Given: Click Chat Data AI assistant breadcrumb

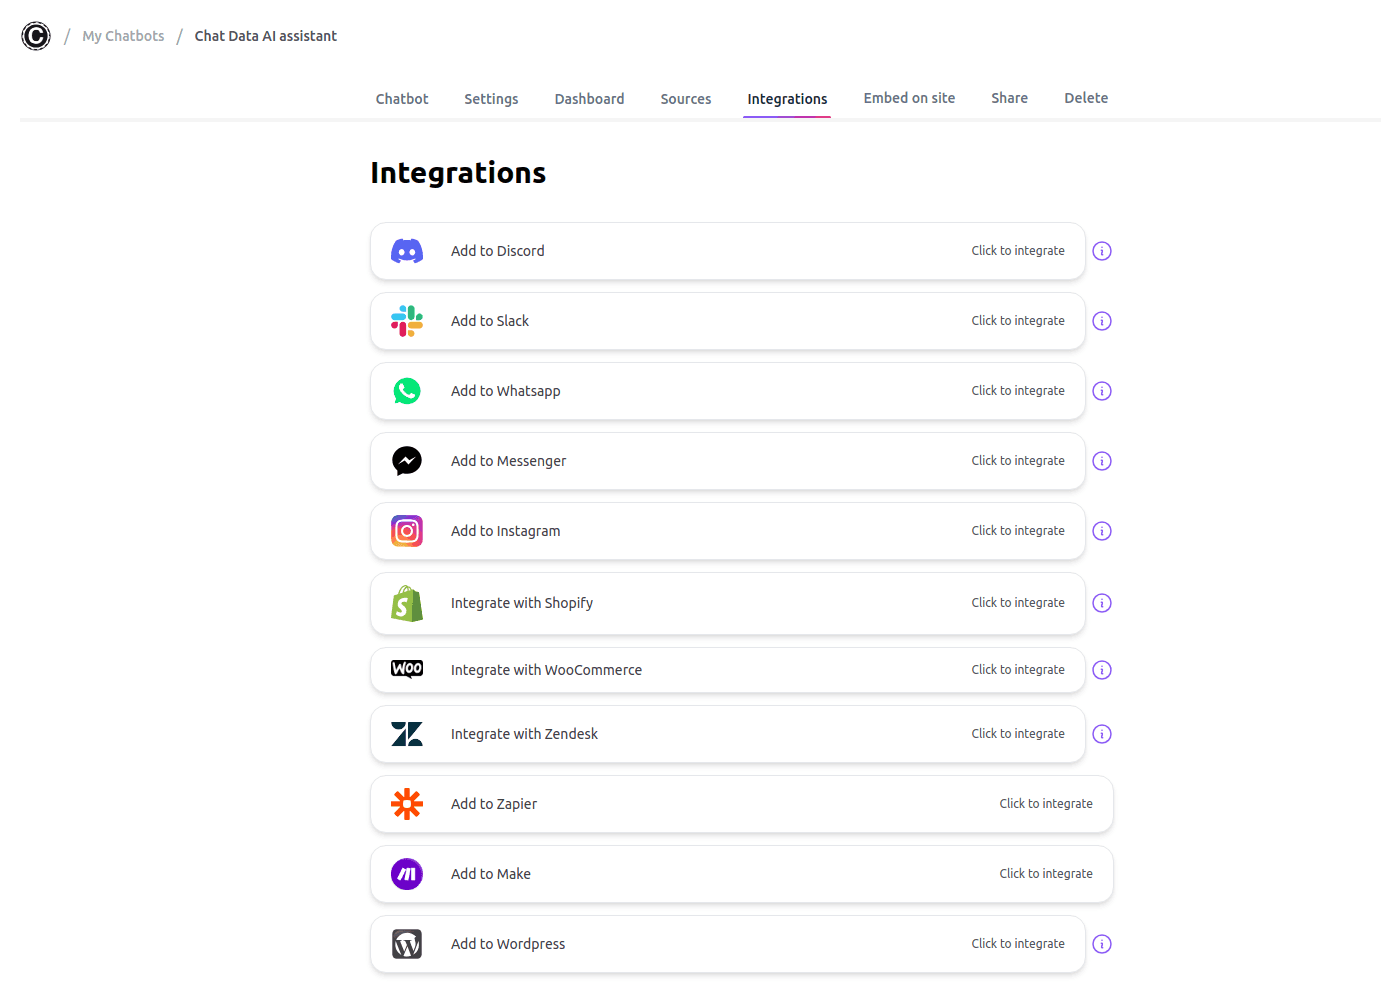Looking at the screenshot, I should pos(265,36).
